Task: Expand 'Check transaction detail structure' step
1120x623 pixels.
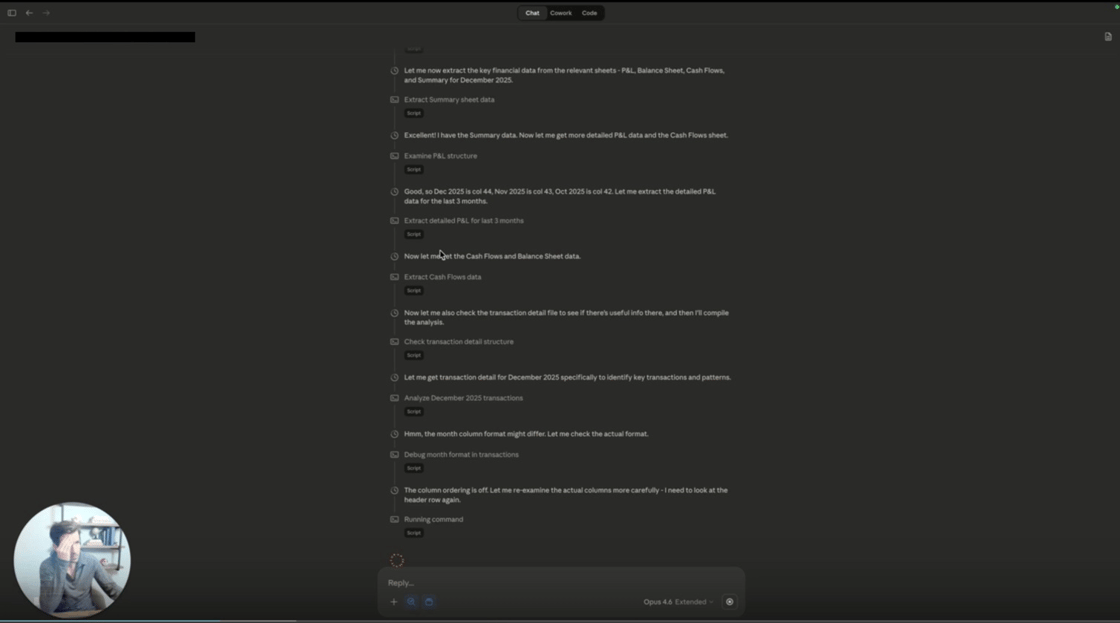Action: 459,342
